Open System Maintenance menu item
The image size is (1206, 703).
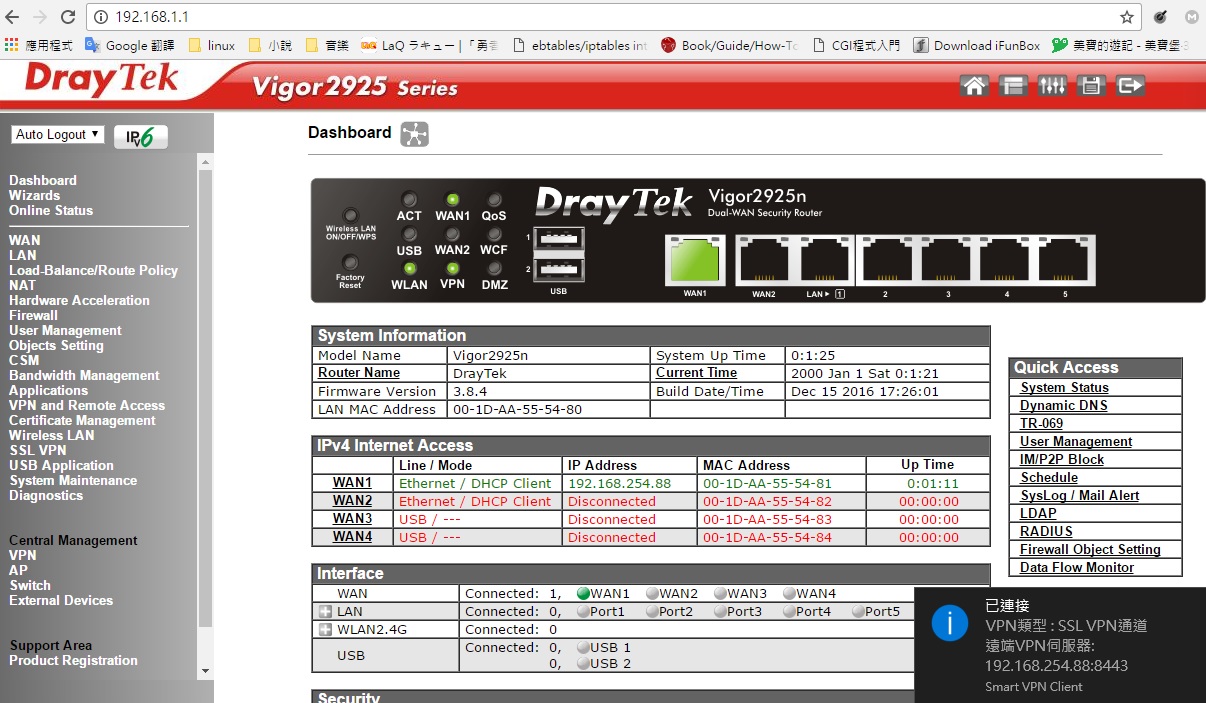click(x=73, y=481)
